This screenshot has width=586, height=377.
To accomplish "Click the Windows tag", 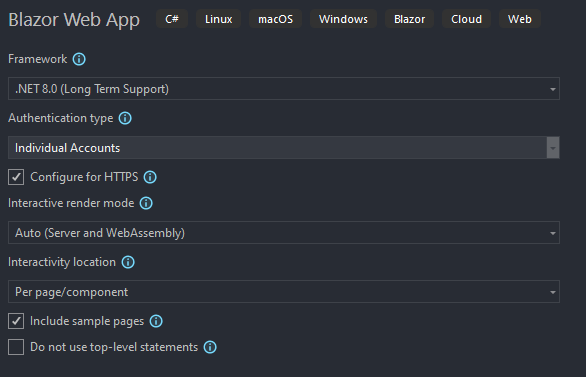I will pyautogui.click(x=343, y=19).
